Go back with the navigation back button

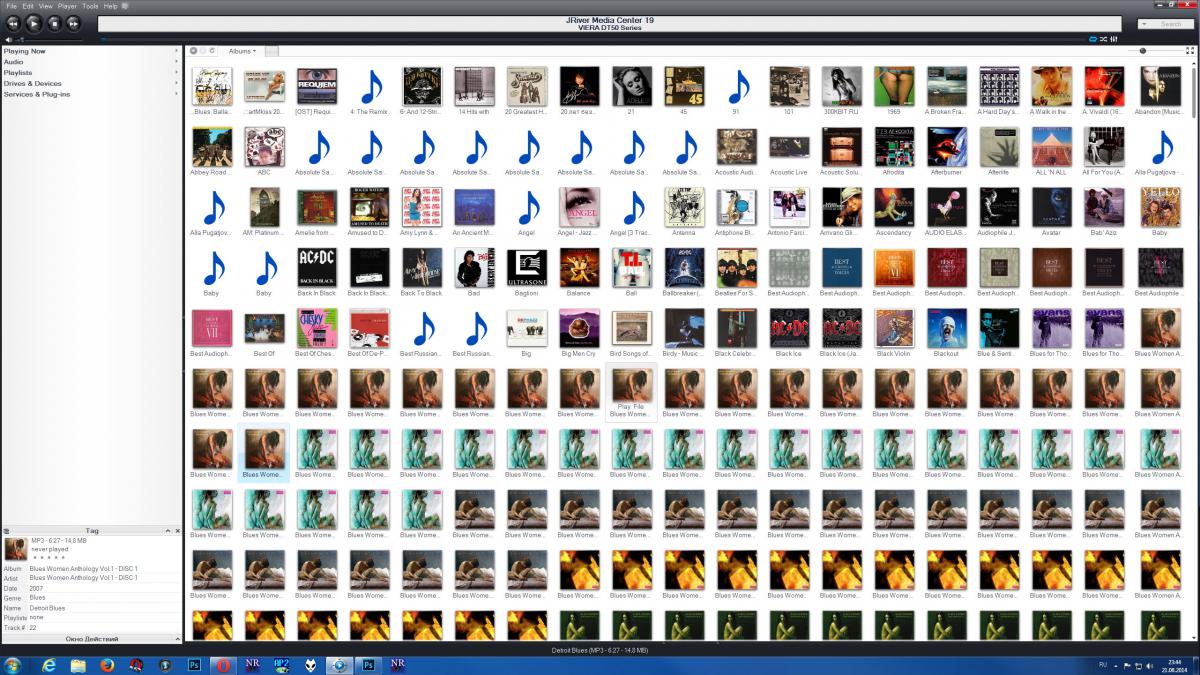(x=194, y=51)
